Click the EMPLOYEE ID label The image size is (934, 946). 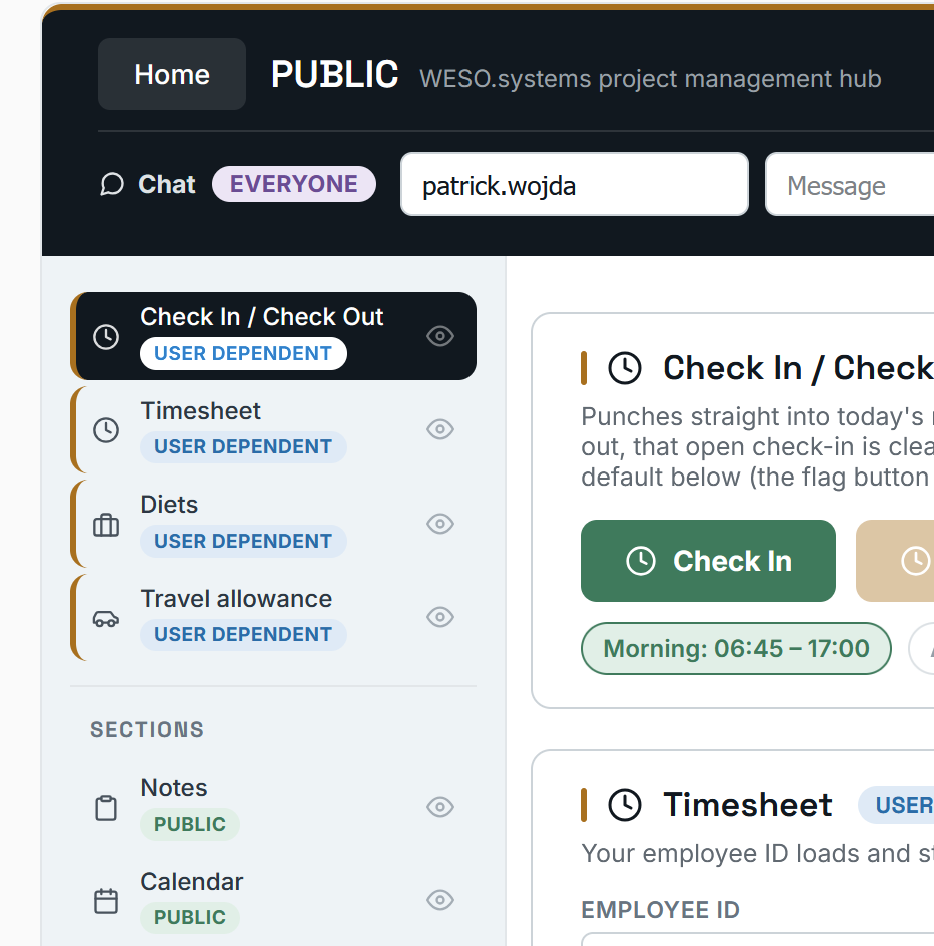coord(661,910)
